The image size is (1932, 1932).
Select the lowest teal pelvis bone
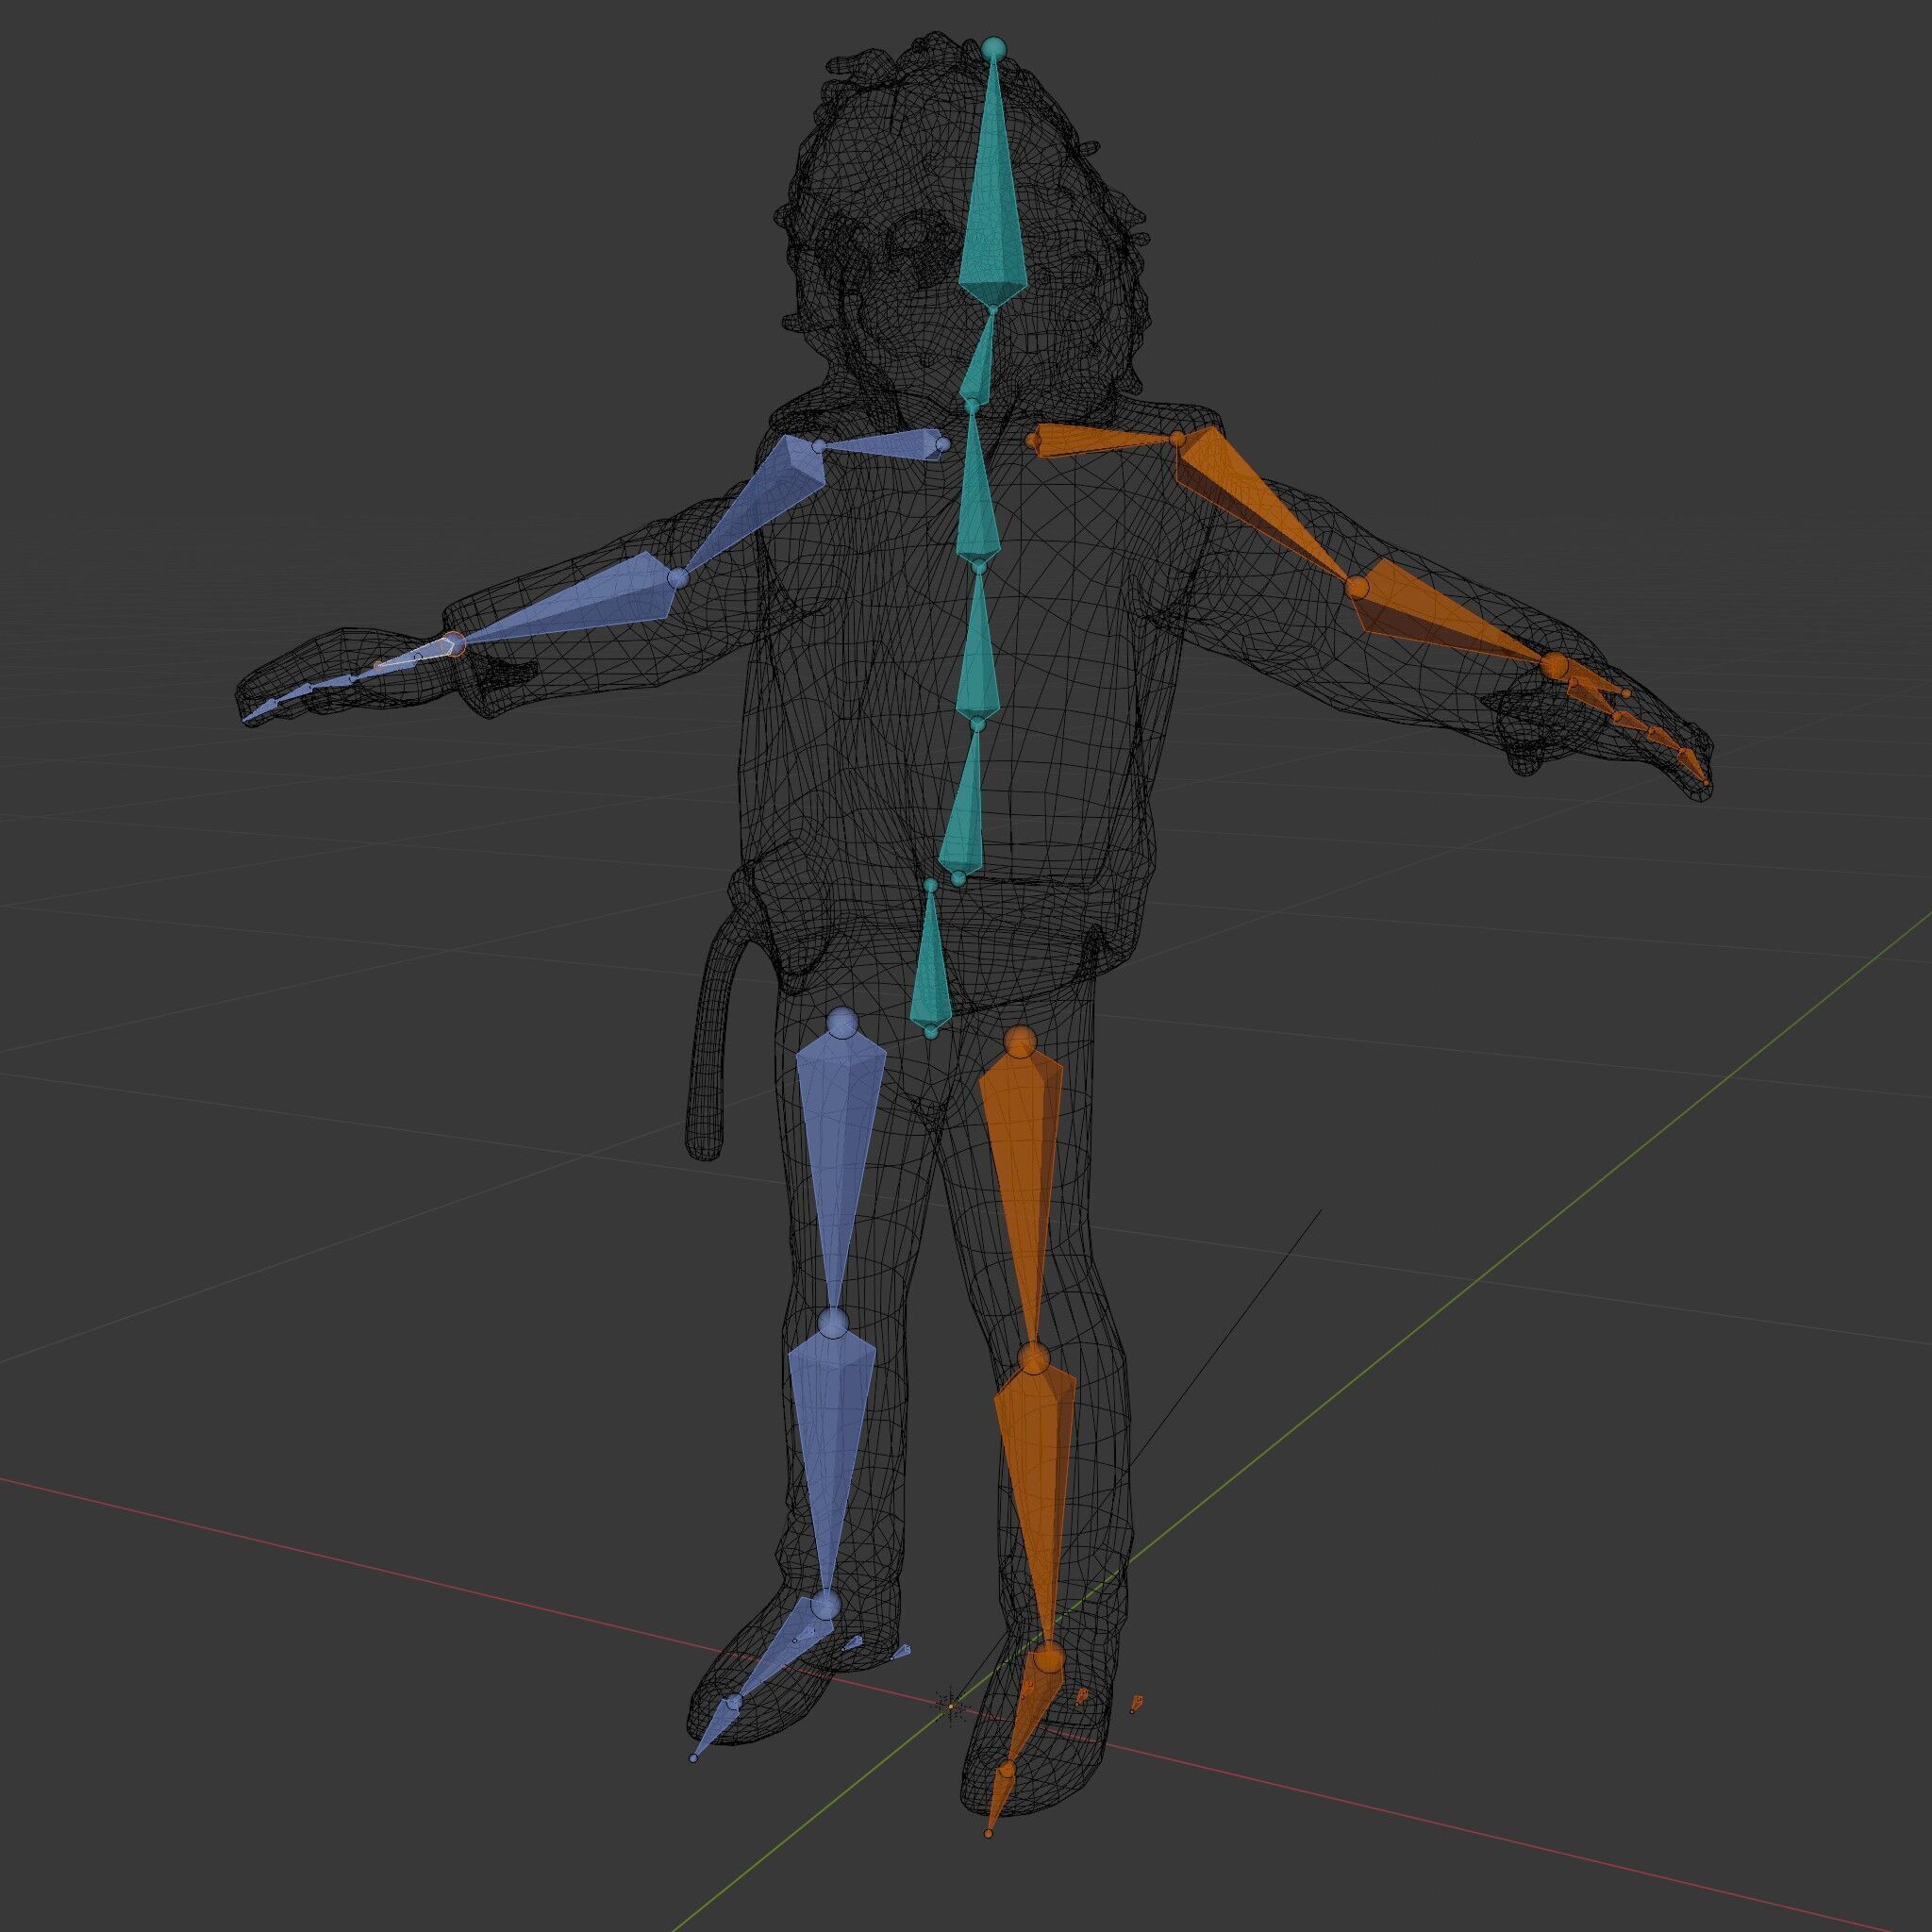click(x=930, y=958)
